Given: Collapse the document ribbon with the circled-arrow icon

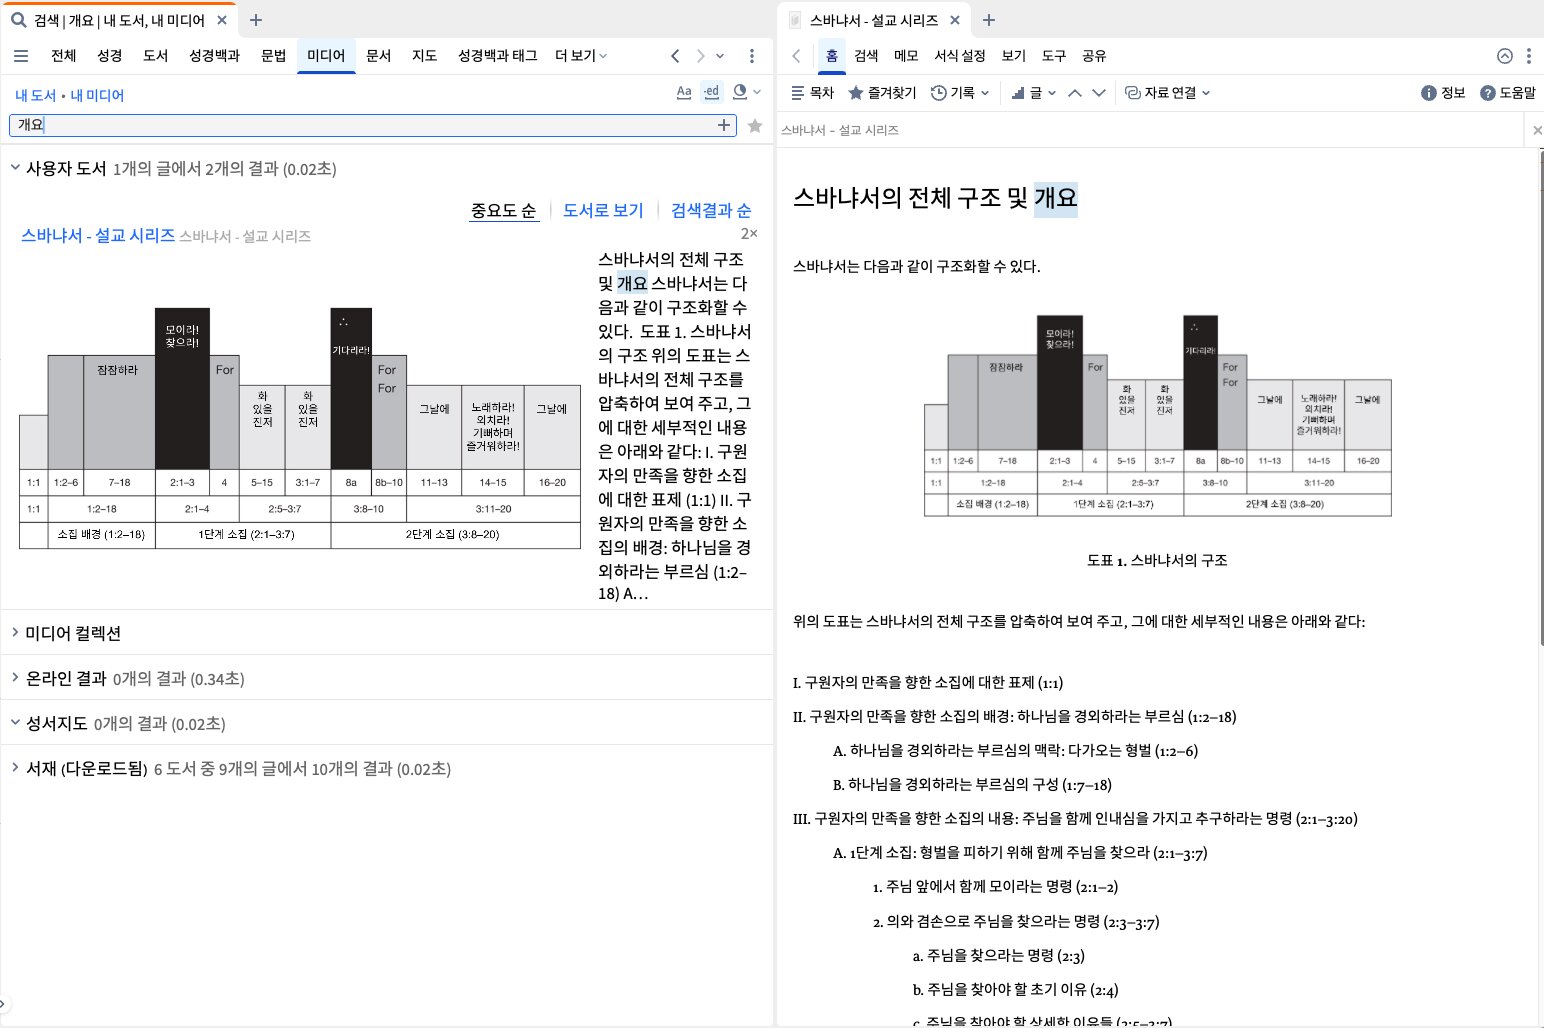Looking at the screenshot, I should (1504, 56).
